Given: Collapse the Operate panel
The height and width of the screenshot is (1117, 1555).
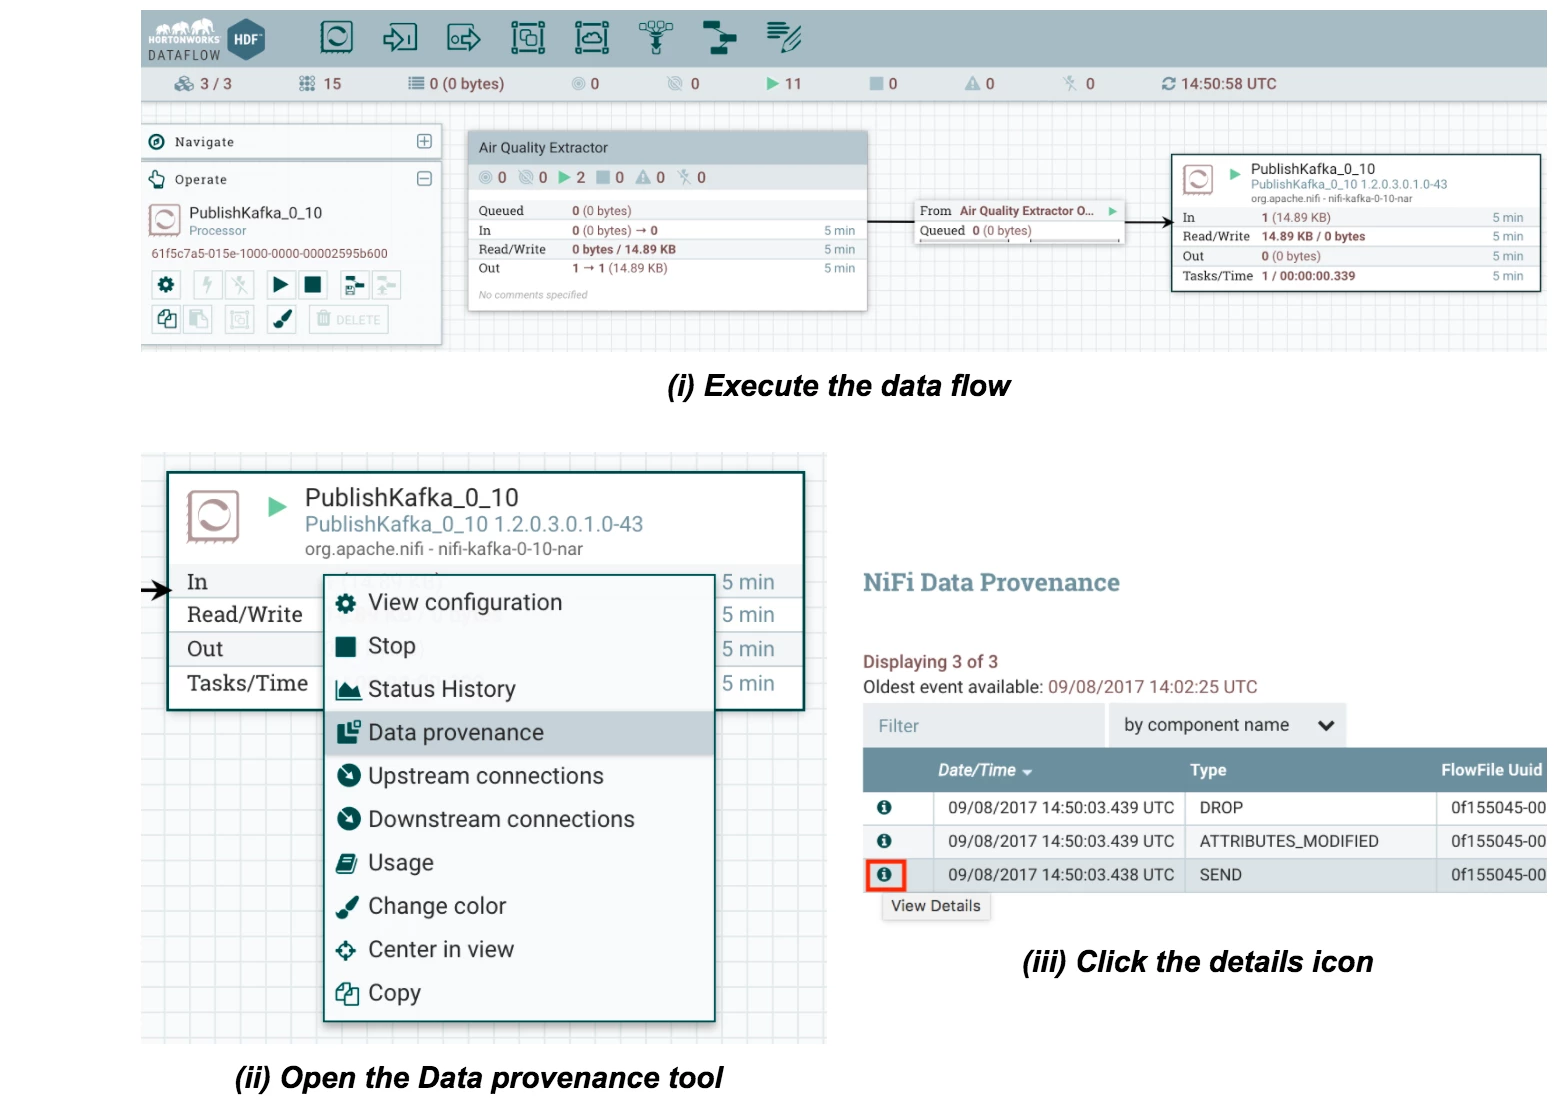Looking at the screenshot, I should 424,179.
